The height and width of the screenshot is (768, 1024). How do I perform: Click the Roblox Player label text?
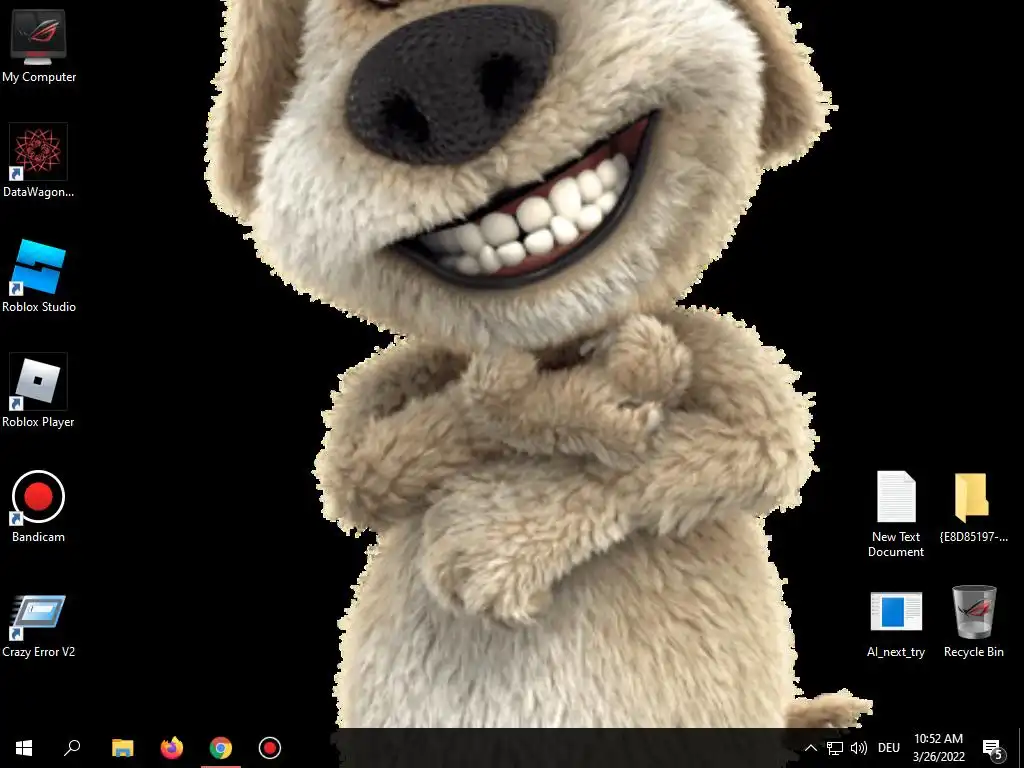(39, 422)
